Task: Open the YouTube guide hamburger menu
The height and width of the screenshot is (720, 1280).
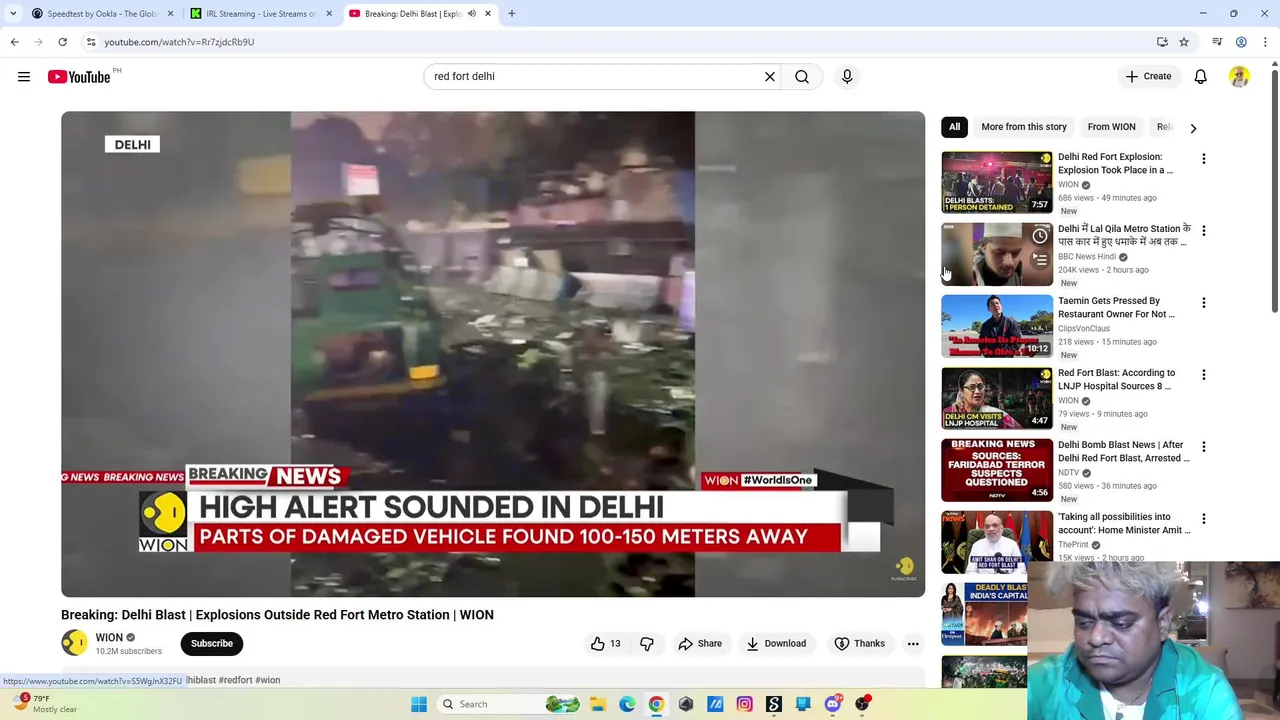Action: pyautogui.click(x=24, y=76)
